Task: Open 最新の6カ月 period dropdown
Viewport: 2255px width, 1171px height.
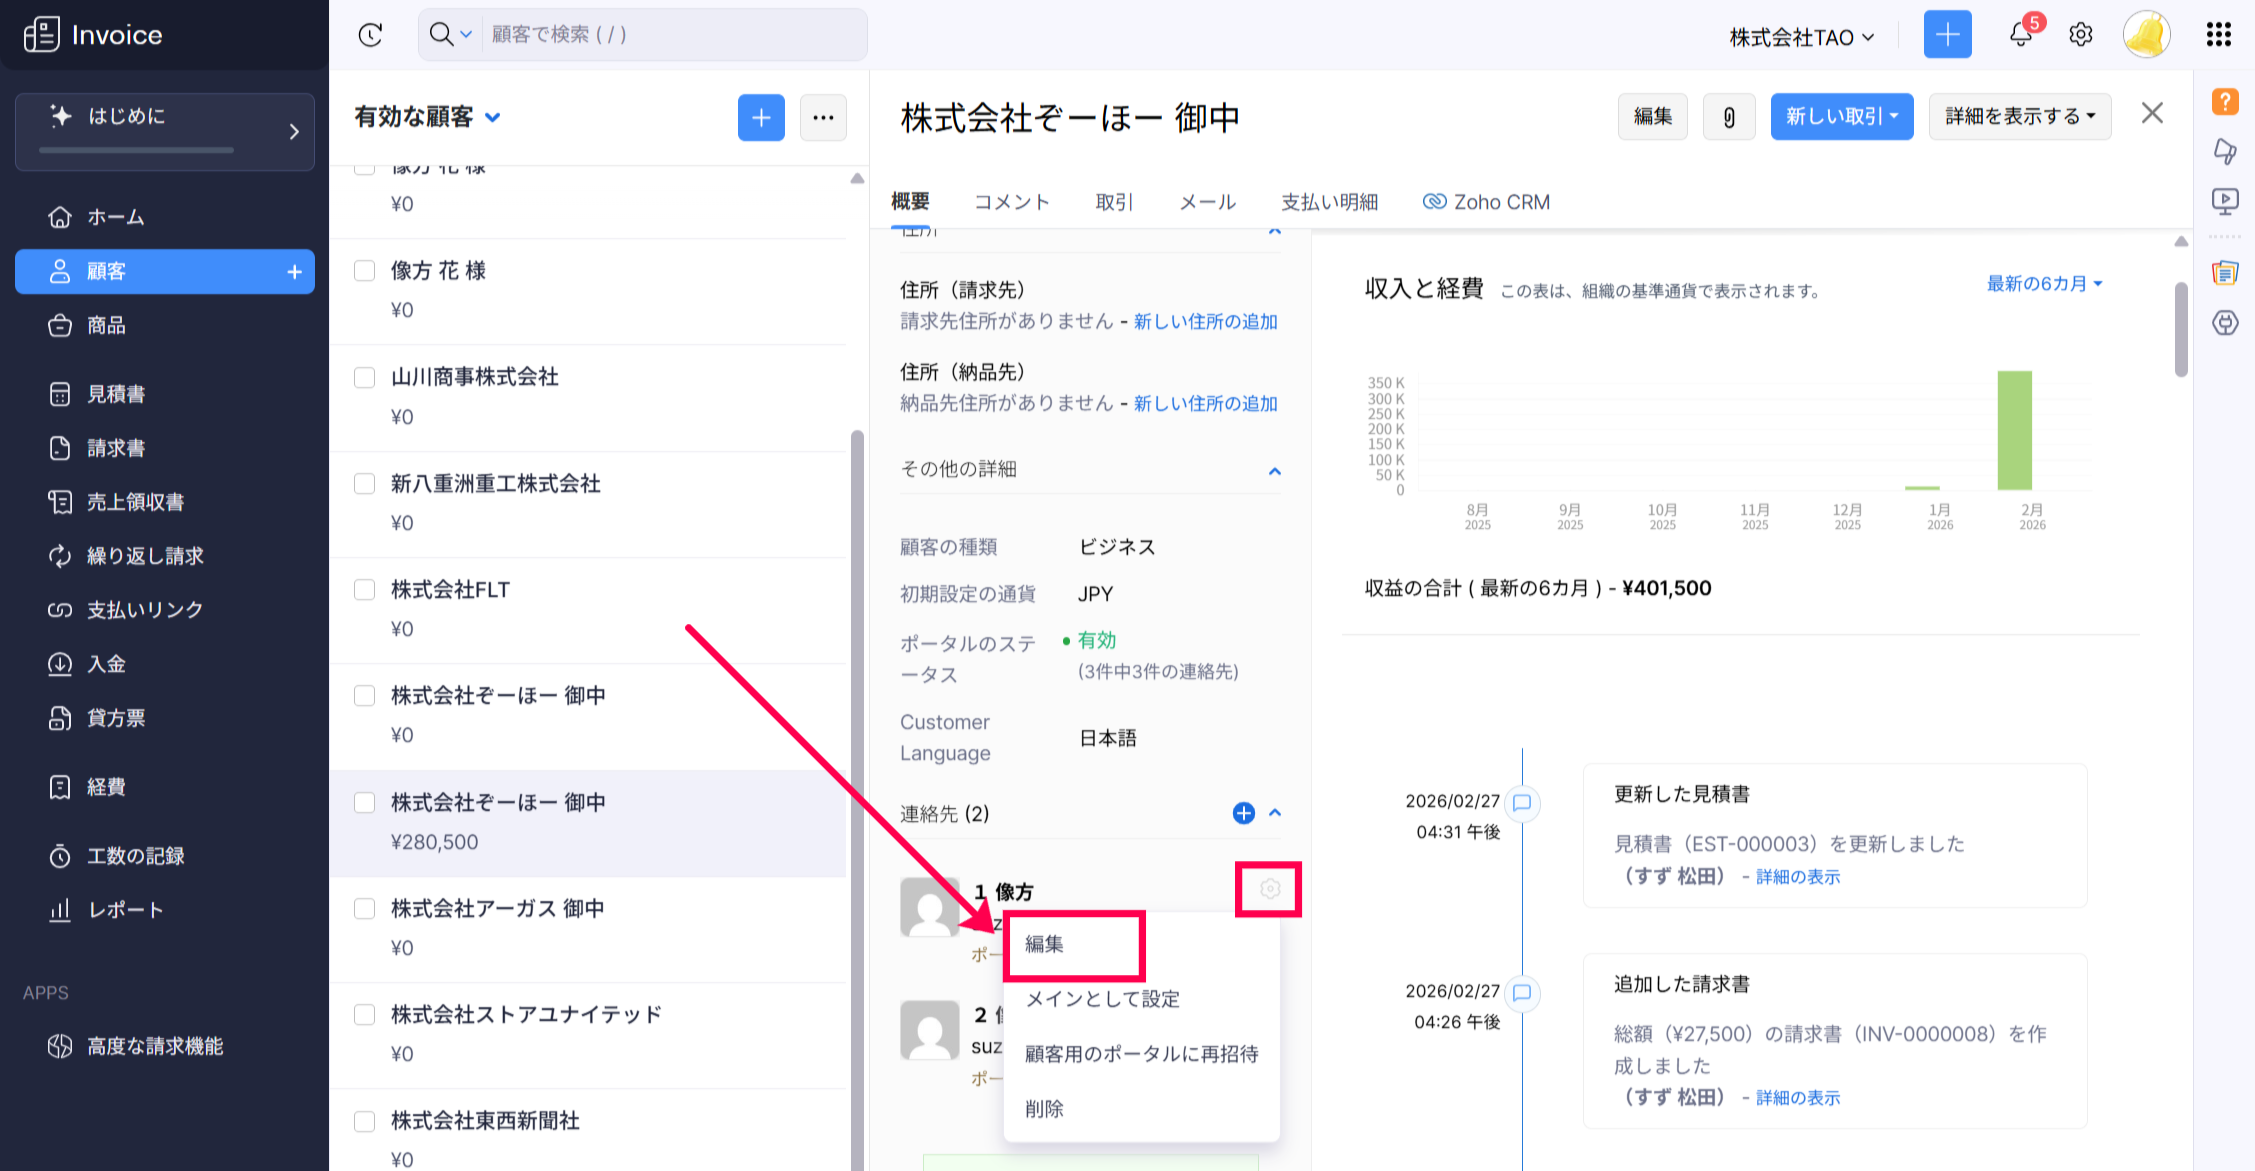Action: point(2043,284)
